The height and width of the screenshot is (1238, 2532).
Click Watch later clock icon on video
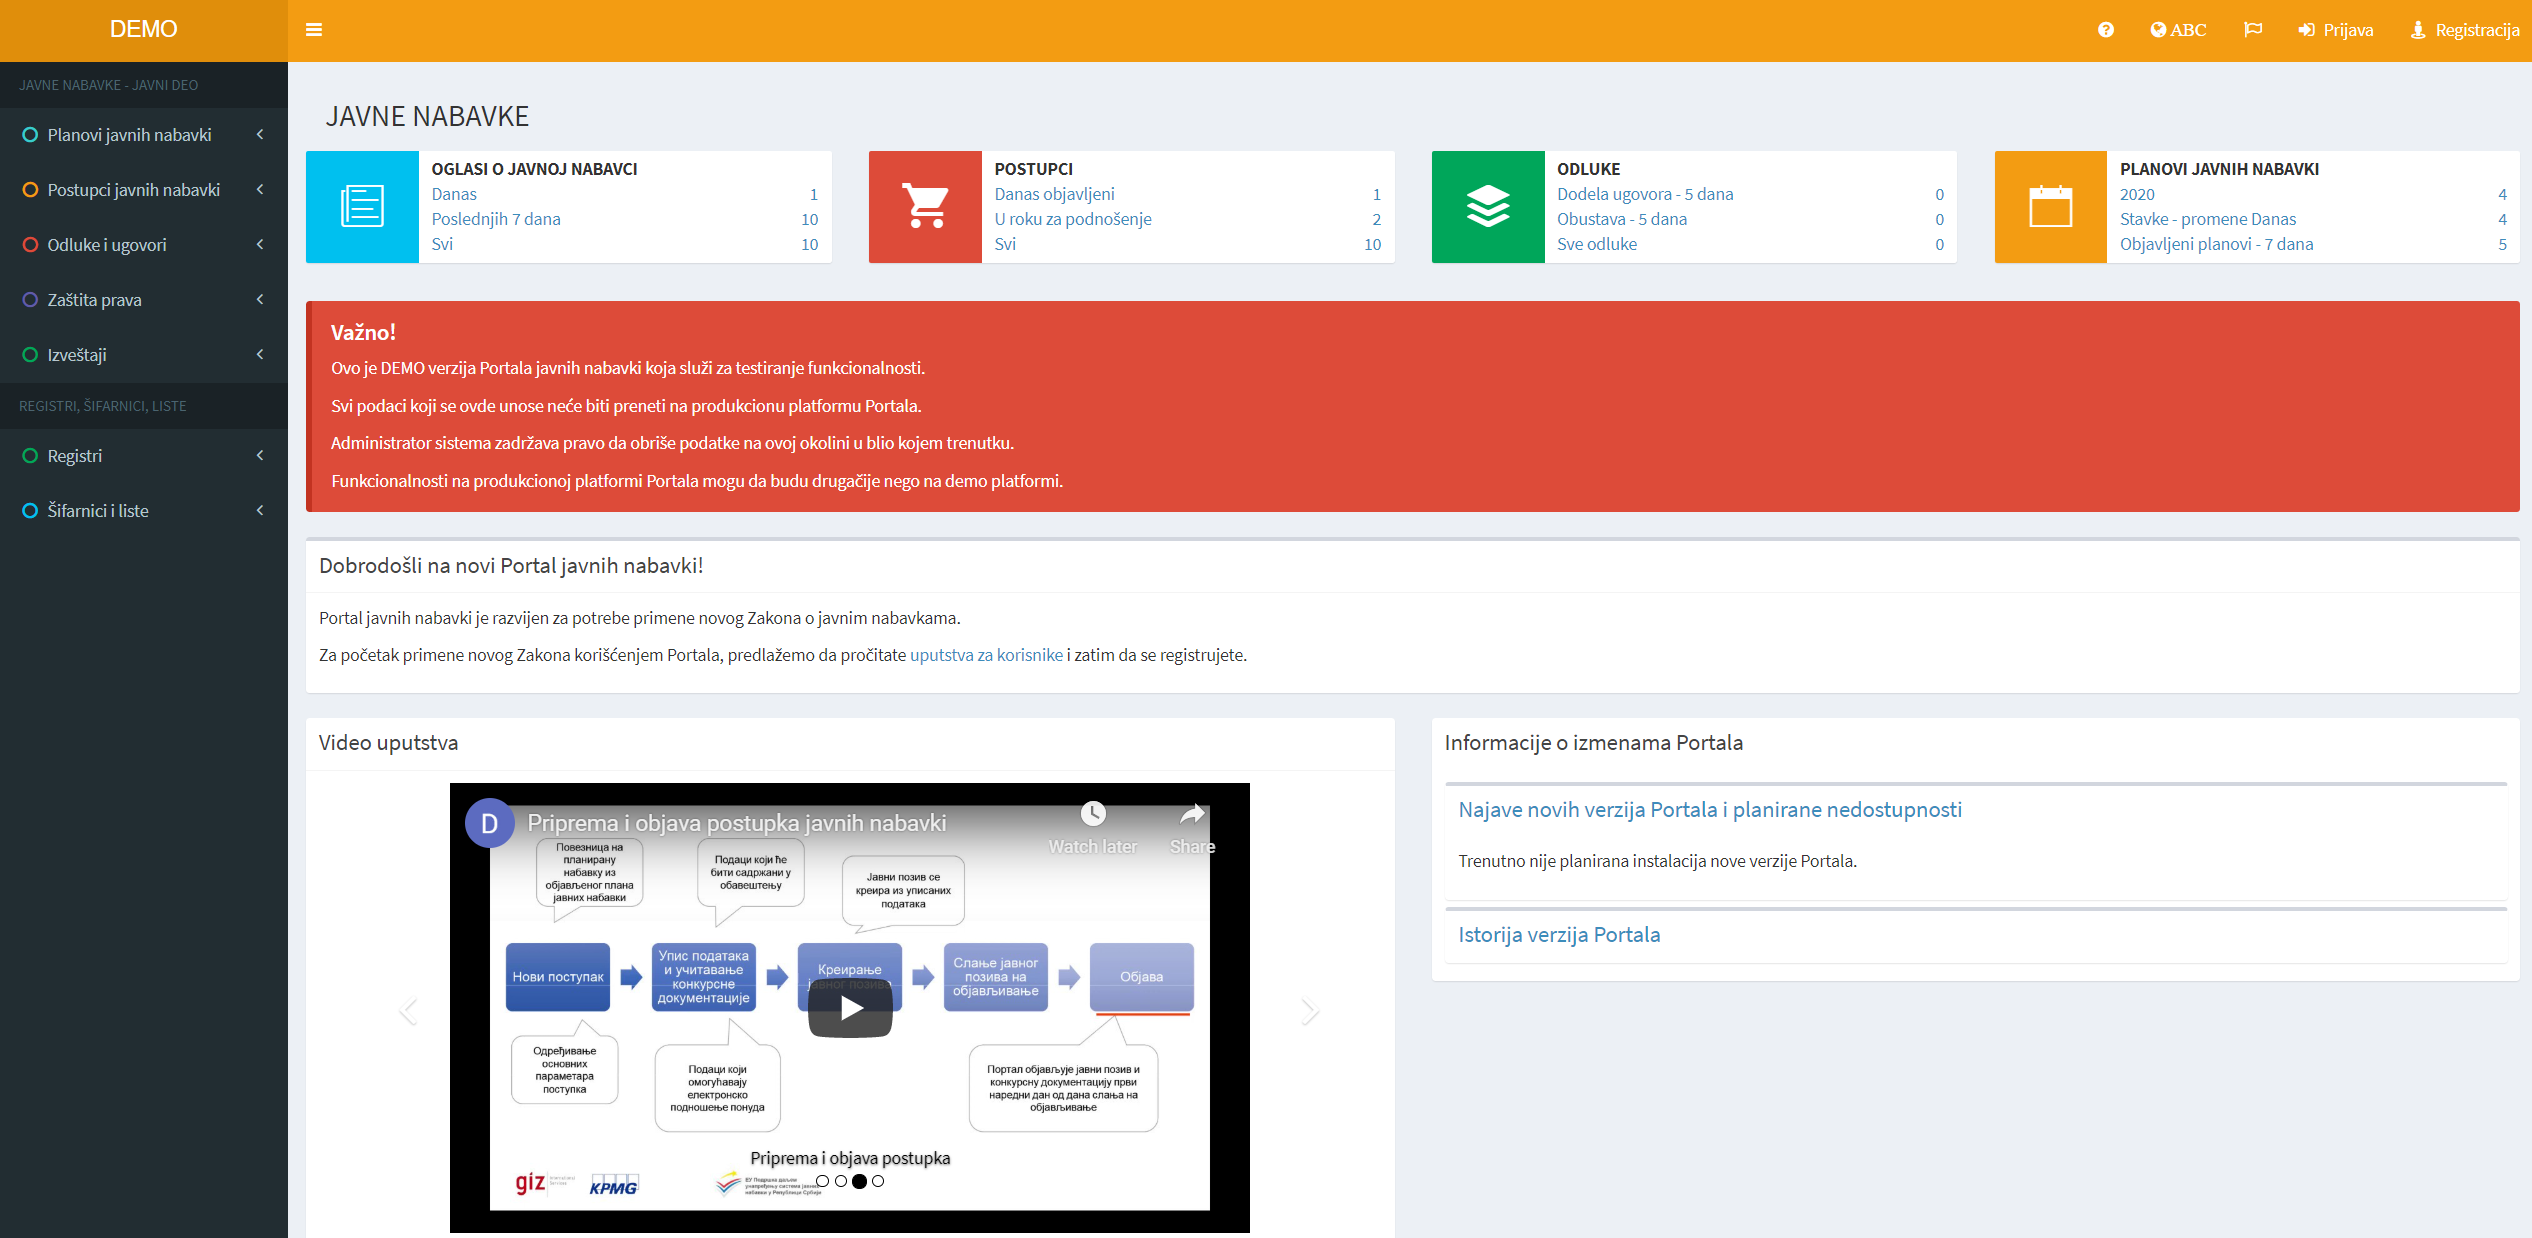1093,814
